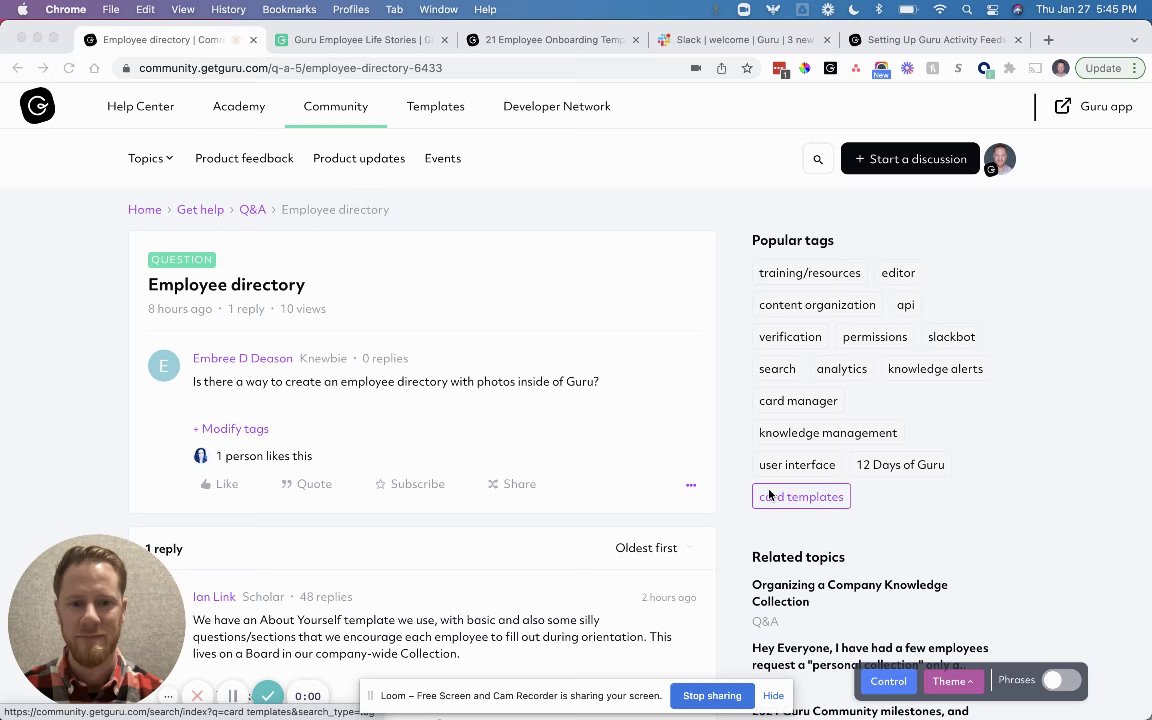Open the Guru app external link

tap(1093, 107)
